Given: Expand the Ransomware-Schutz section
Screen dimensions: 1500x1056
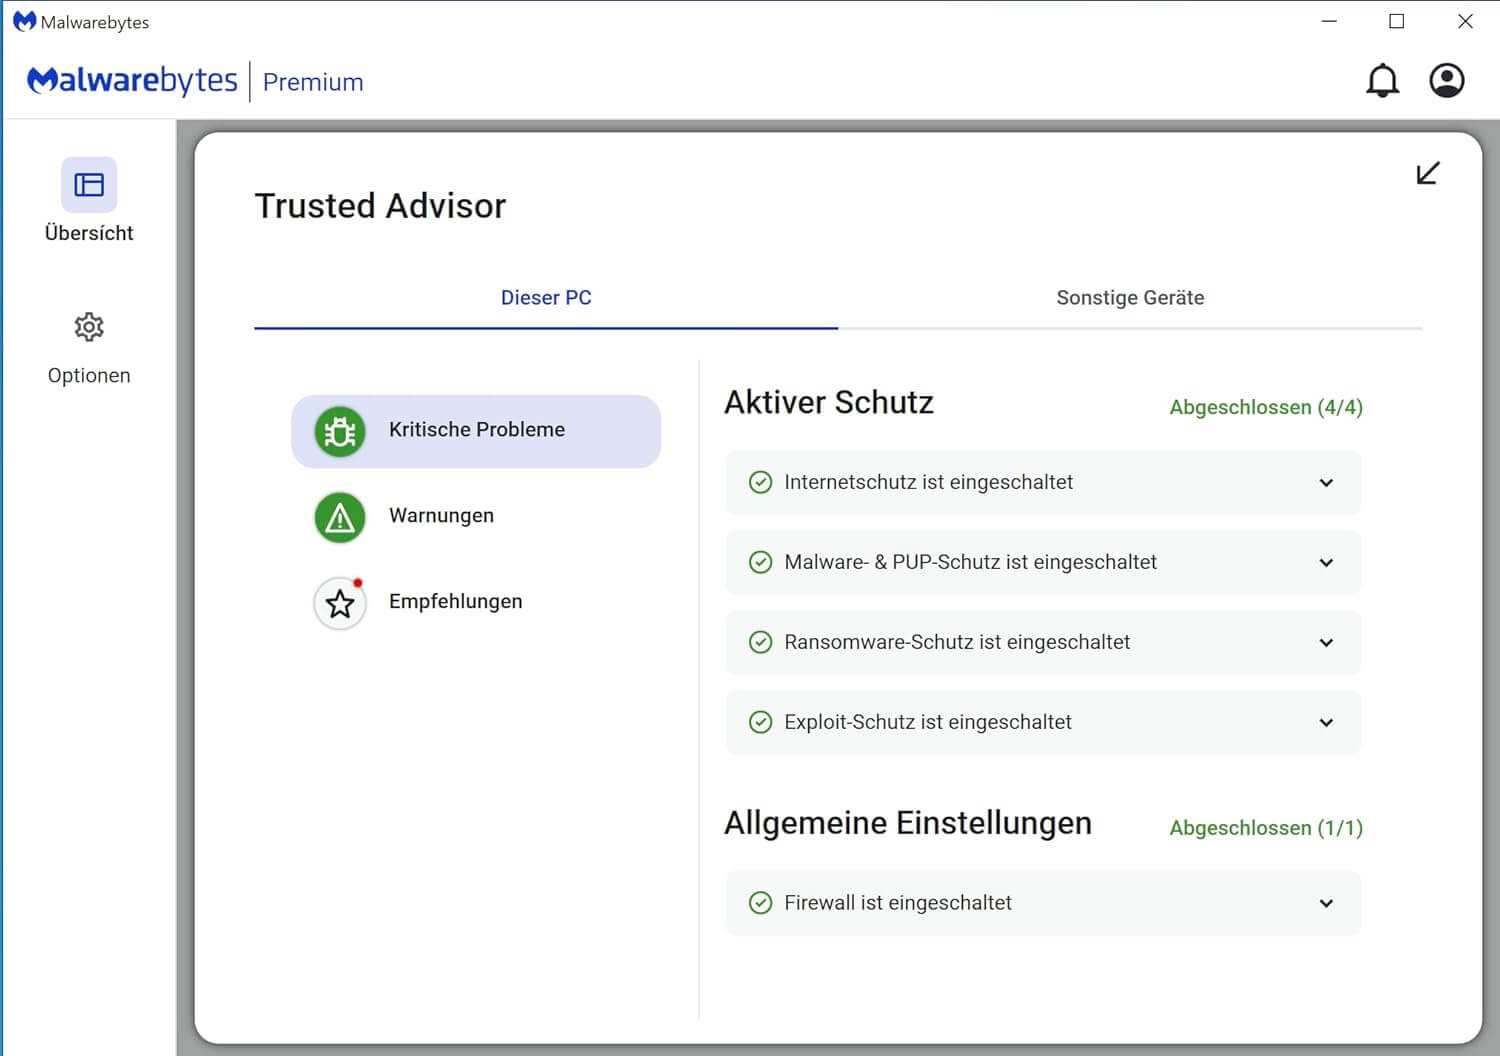Looking at the screenshot, I should [1326, 643].
